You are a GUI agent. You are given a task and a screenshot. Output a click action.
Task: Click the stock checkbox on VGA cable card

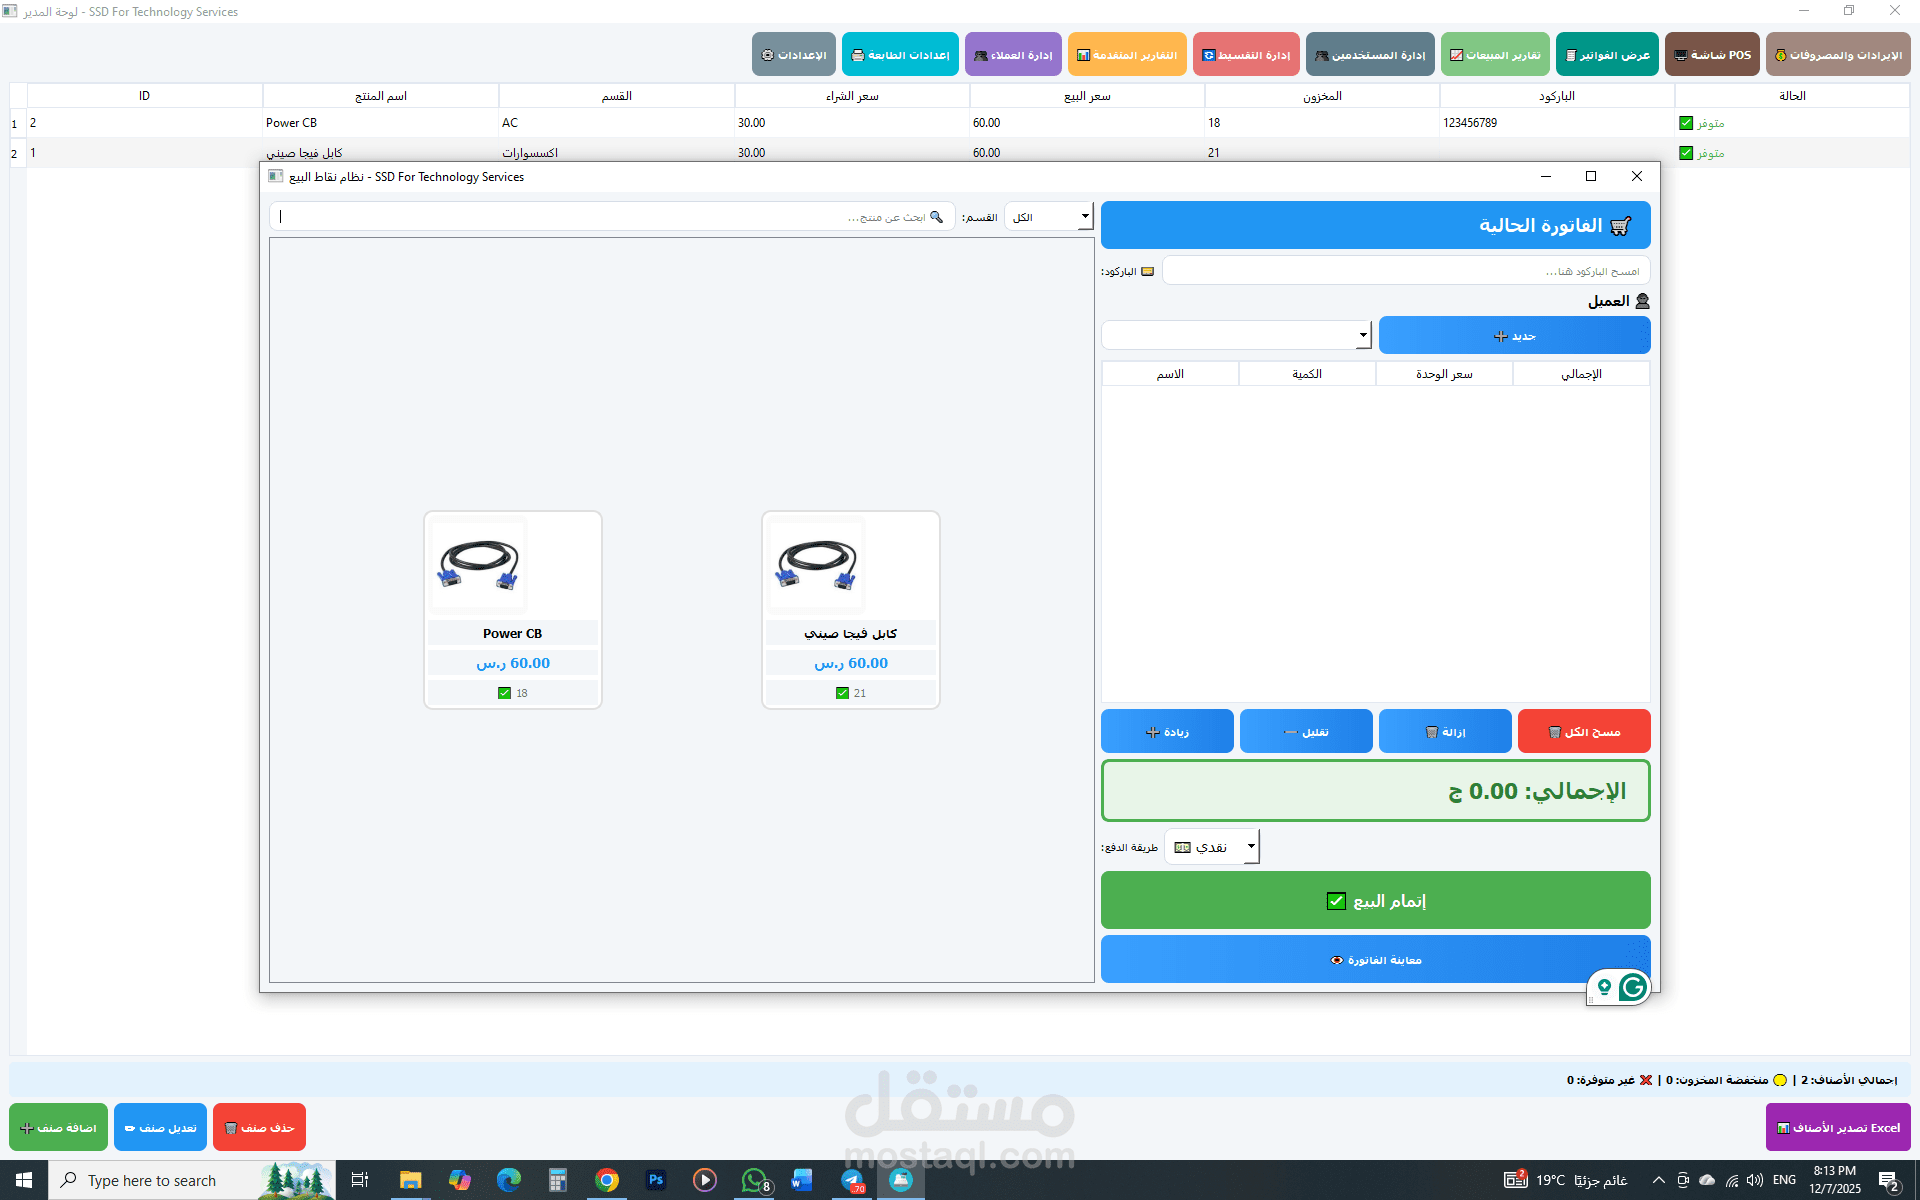[842, 693]
